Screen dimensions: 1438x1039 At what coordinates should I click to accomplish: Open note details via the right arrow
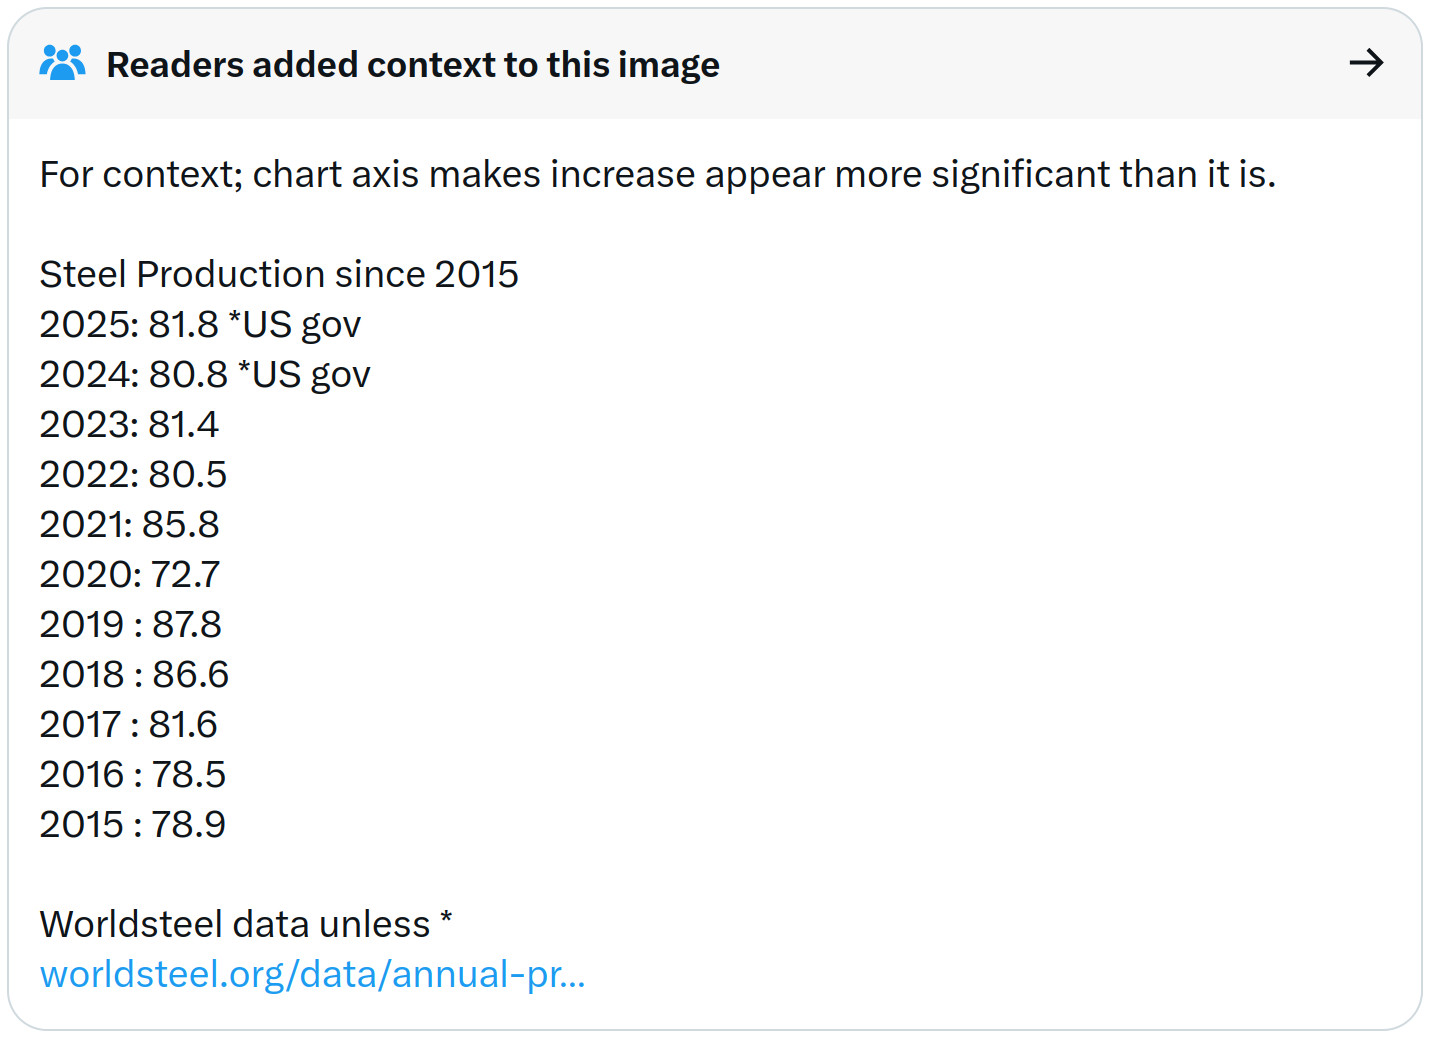(x=1366, y=64)
